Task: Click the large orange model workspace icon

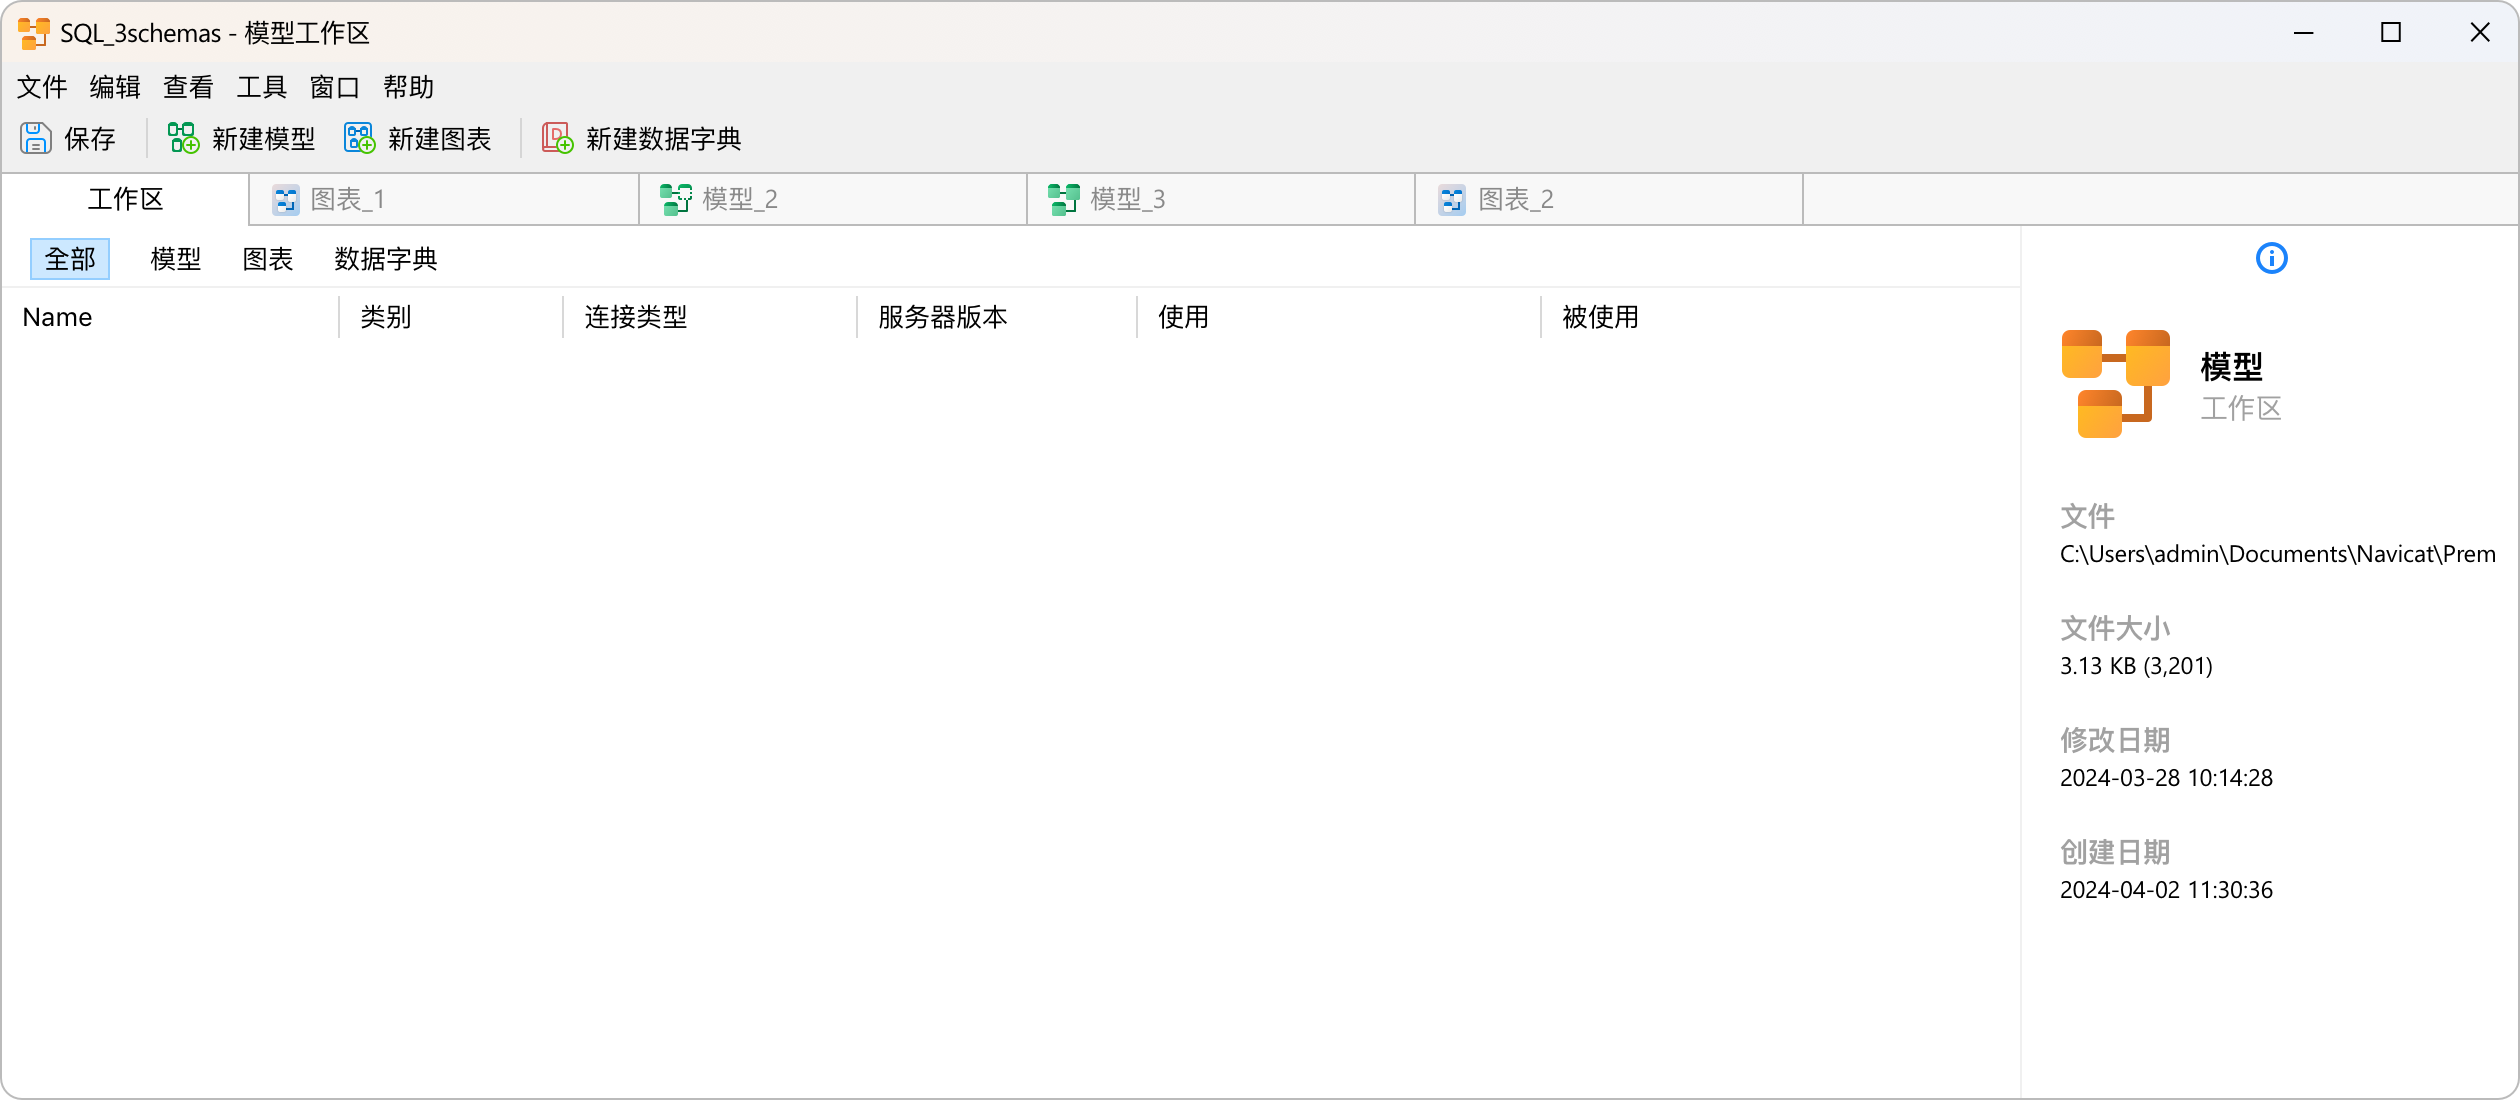Action: pyautogui.click(x=2115, y=384)
